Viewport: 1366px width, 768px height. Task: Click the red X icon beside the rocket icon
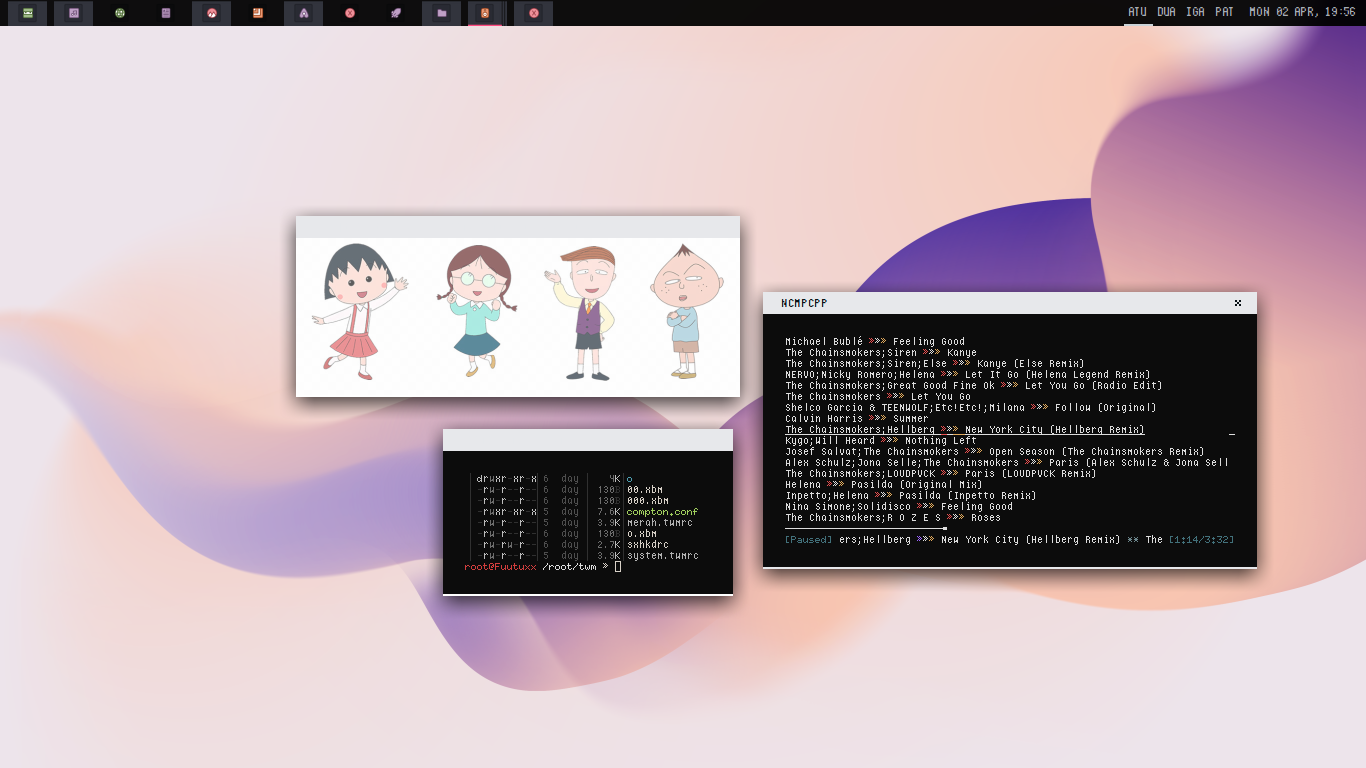tap(350, 13)
